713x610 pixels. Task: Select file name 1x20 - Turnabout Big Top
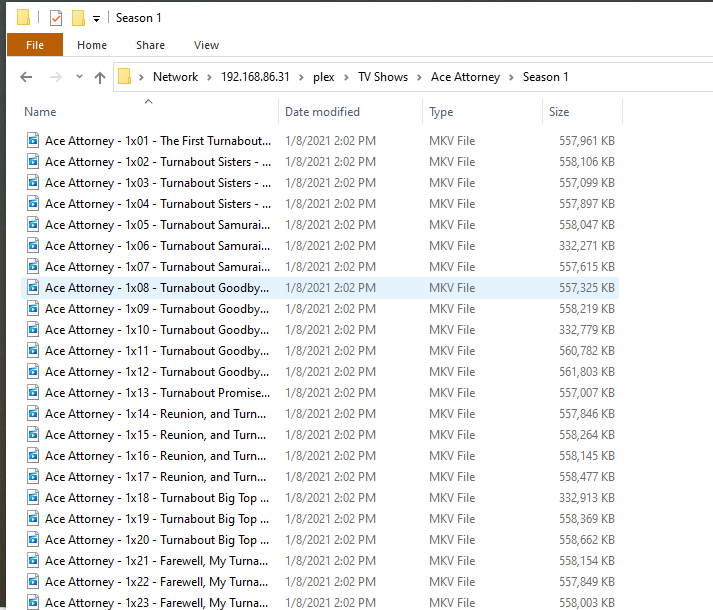click(157, 539)
